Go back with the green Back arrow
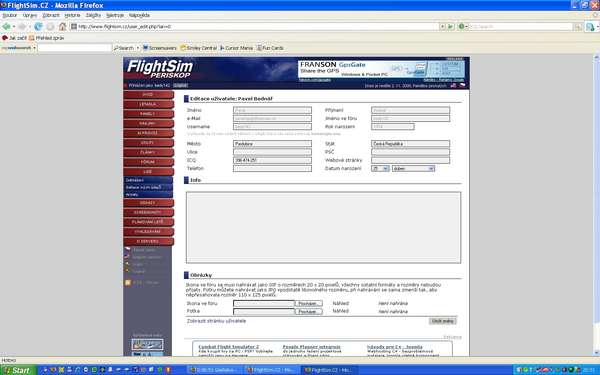This screenshot has width=600, height=375. coord(6,27)
